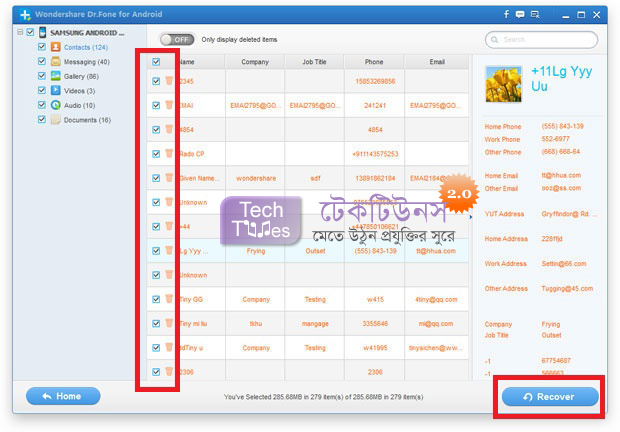Click the Dr.Fone logo in title bar

pyautogui.click(x=25, y=15)
